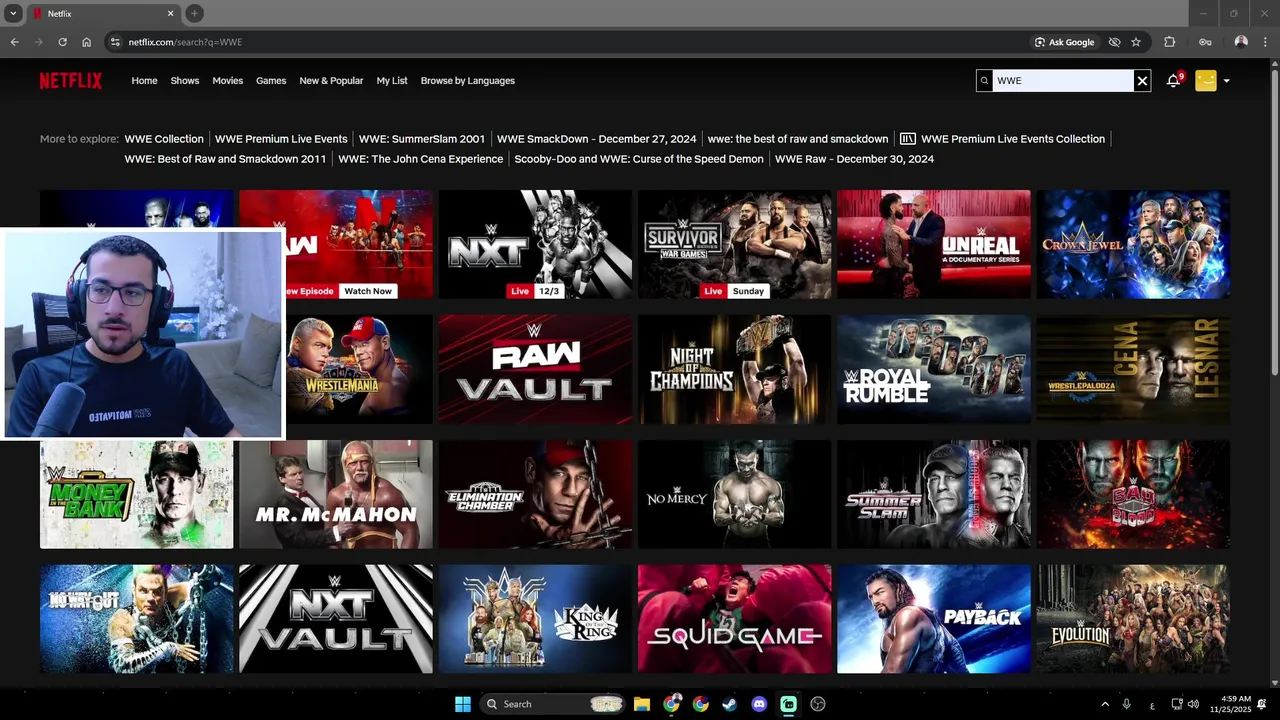
Task: Open the Elimination Chamber thumbnail
Action: click(x=535, y=494)
